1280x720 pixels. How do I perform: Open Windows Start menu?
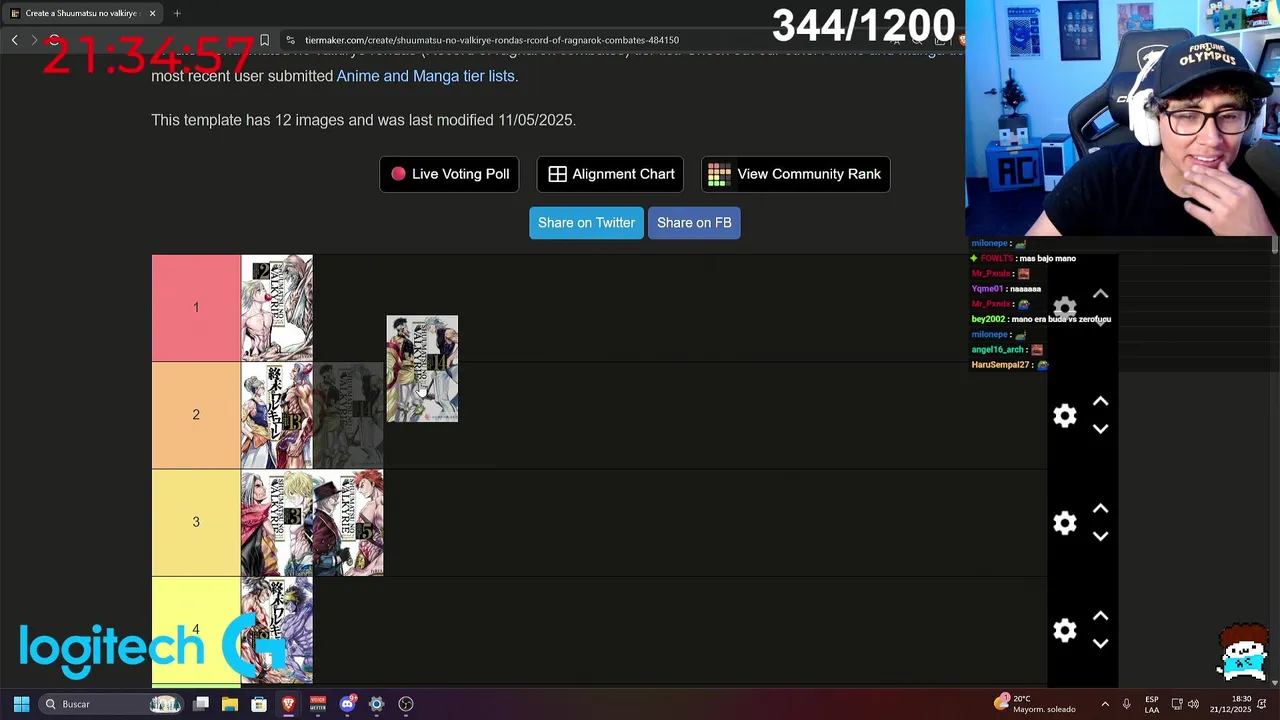pos(21,704)
